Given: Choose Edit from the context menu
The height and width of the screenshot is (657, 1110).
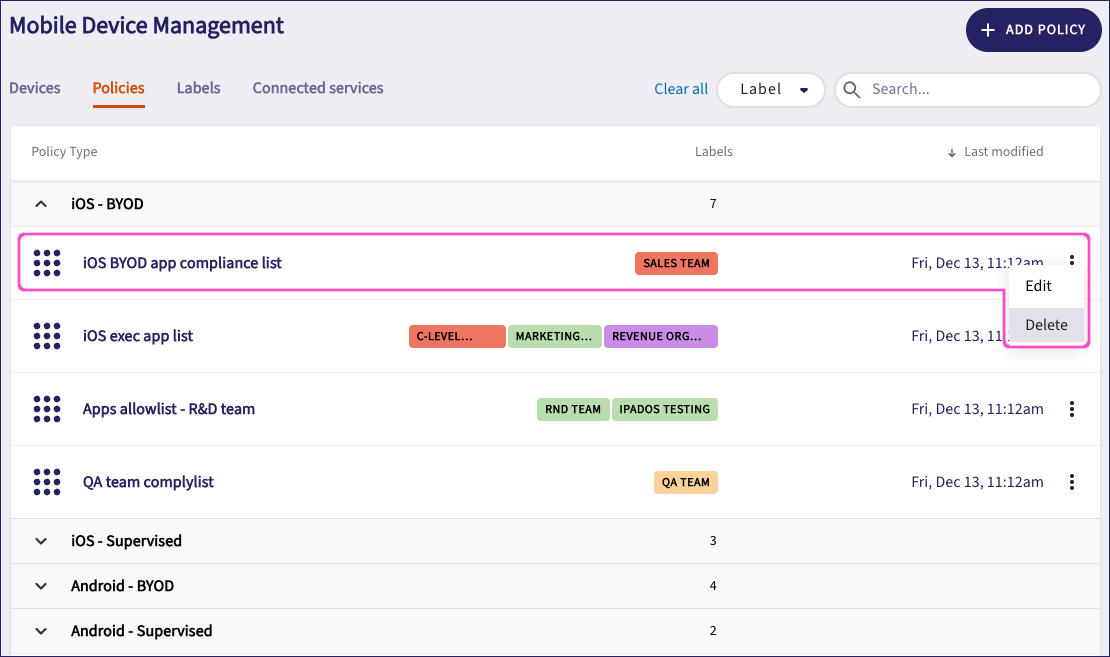Looking at the screenshot, I should point(1038,286).
